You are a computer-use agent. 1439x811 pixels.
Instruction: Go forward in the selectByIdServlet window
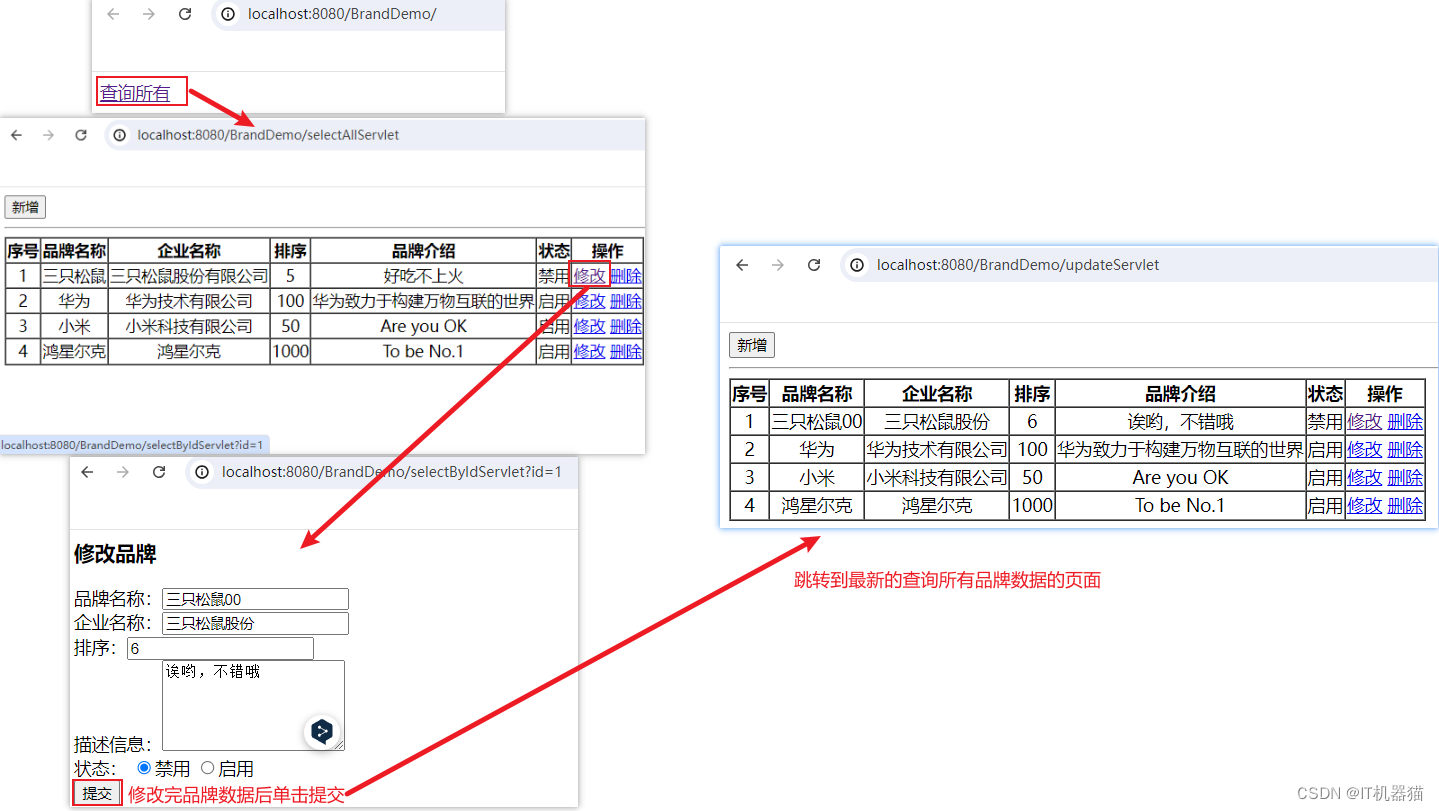coord(122,472)
